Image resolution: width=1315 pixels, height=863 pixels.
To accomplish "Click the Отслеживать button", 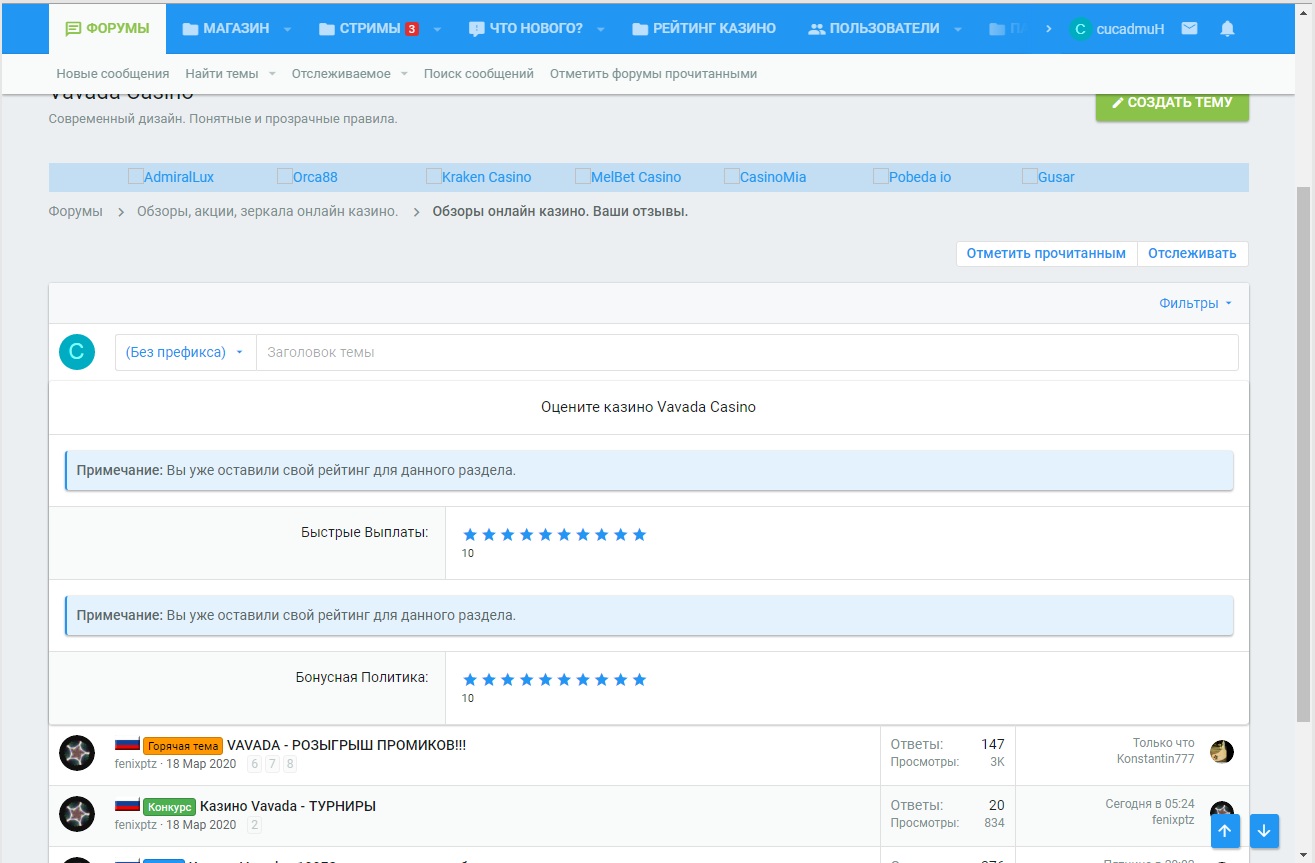I will pyautogui.click(x=1192, y=253).
